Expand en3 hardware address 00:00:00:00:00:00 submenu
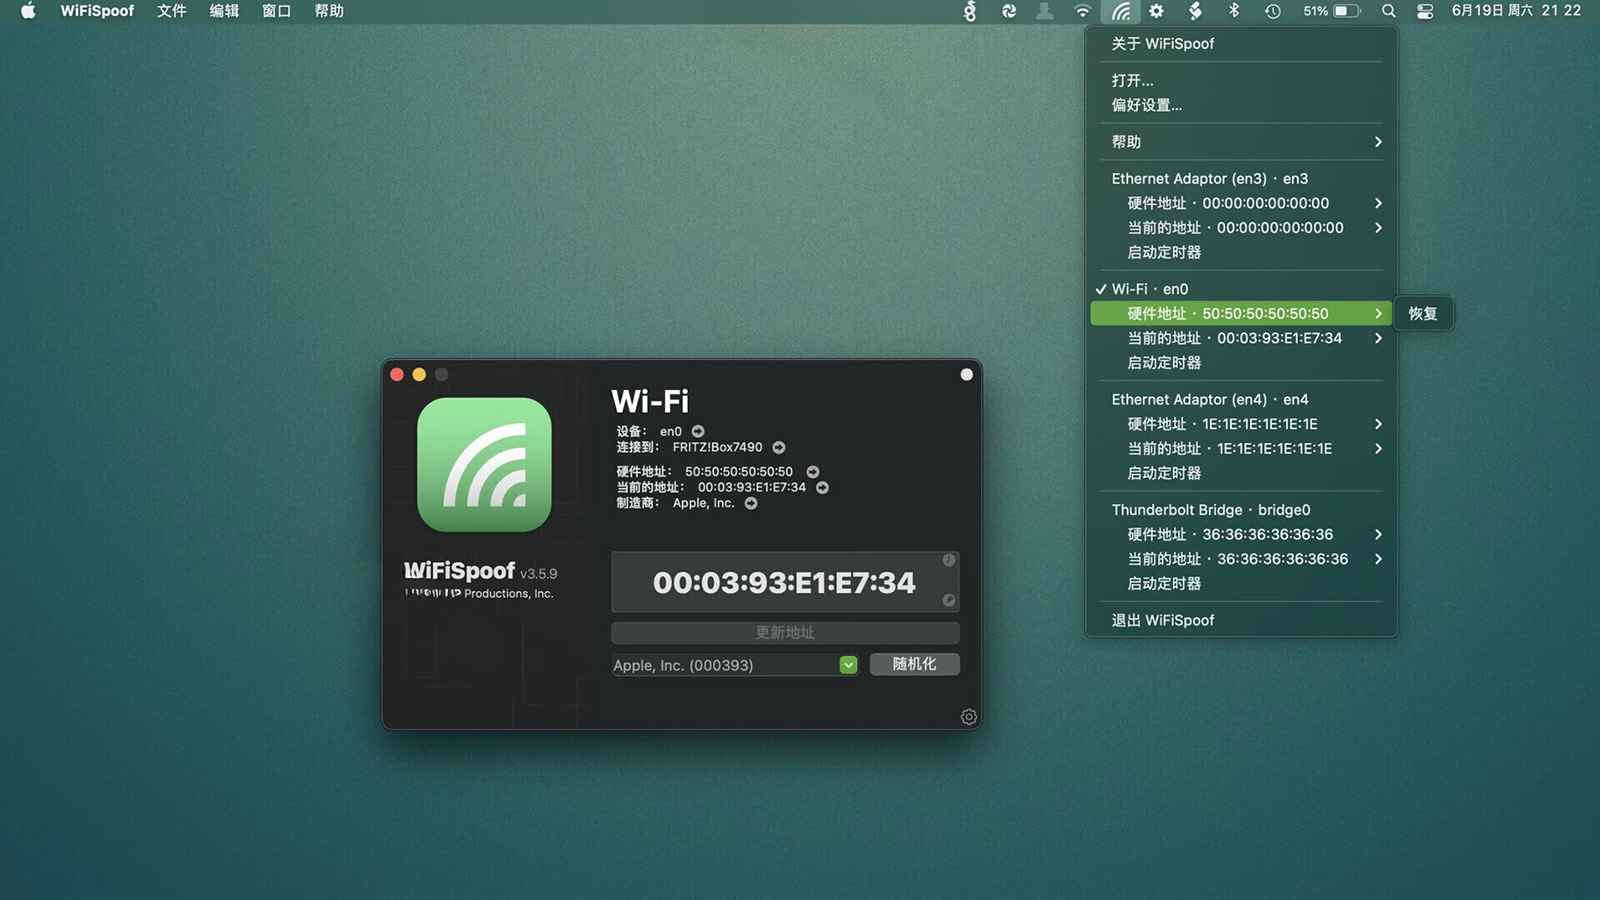The image size is (1600, 900). click(x=1241, y=203)
